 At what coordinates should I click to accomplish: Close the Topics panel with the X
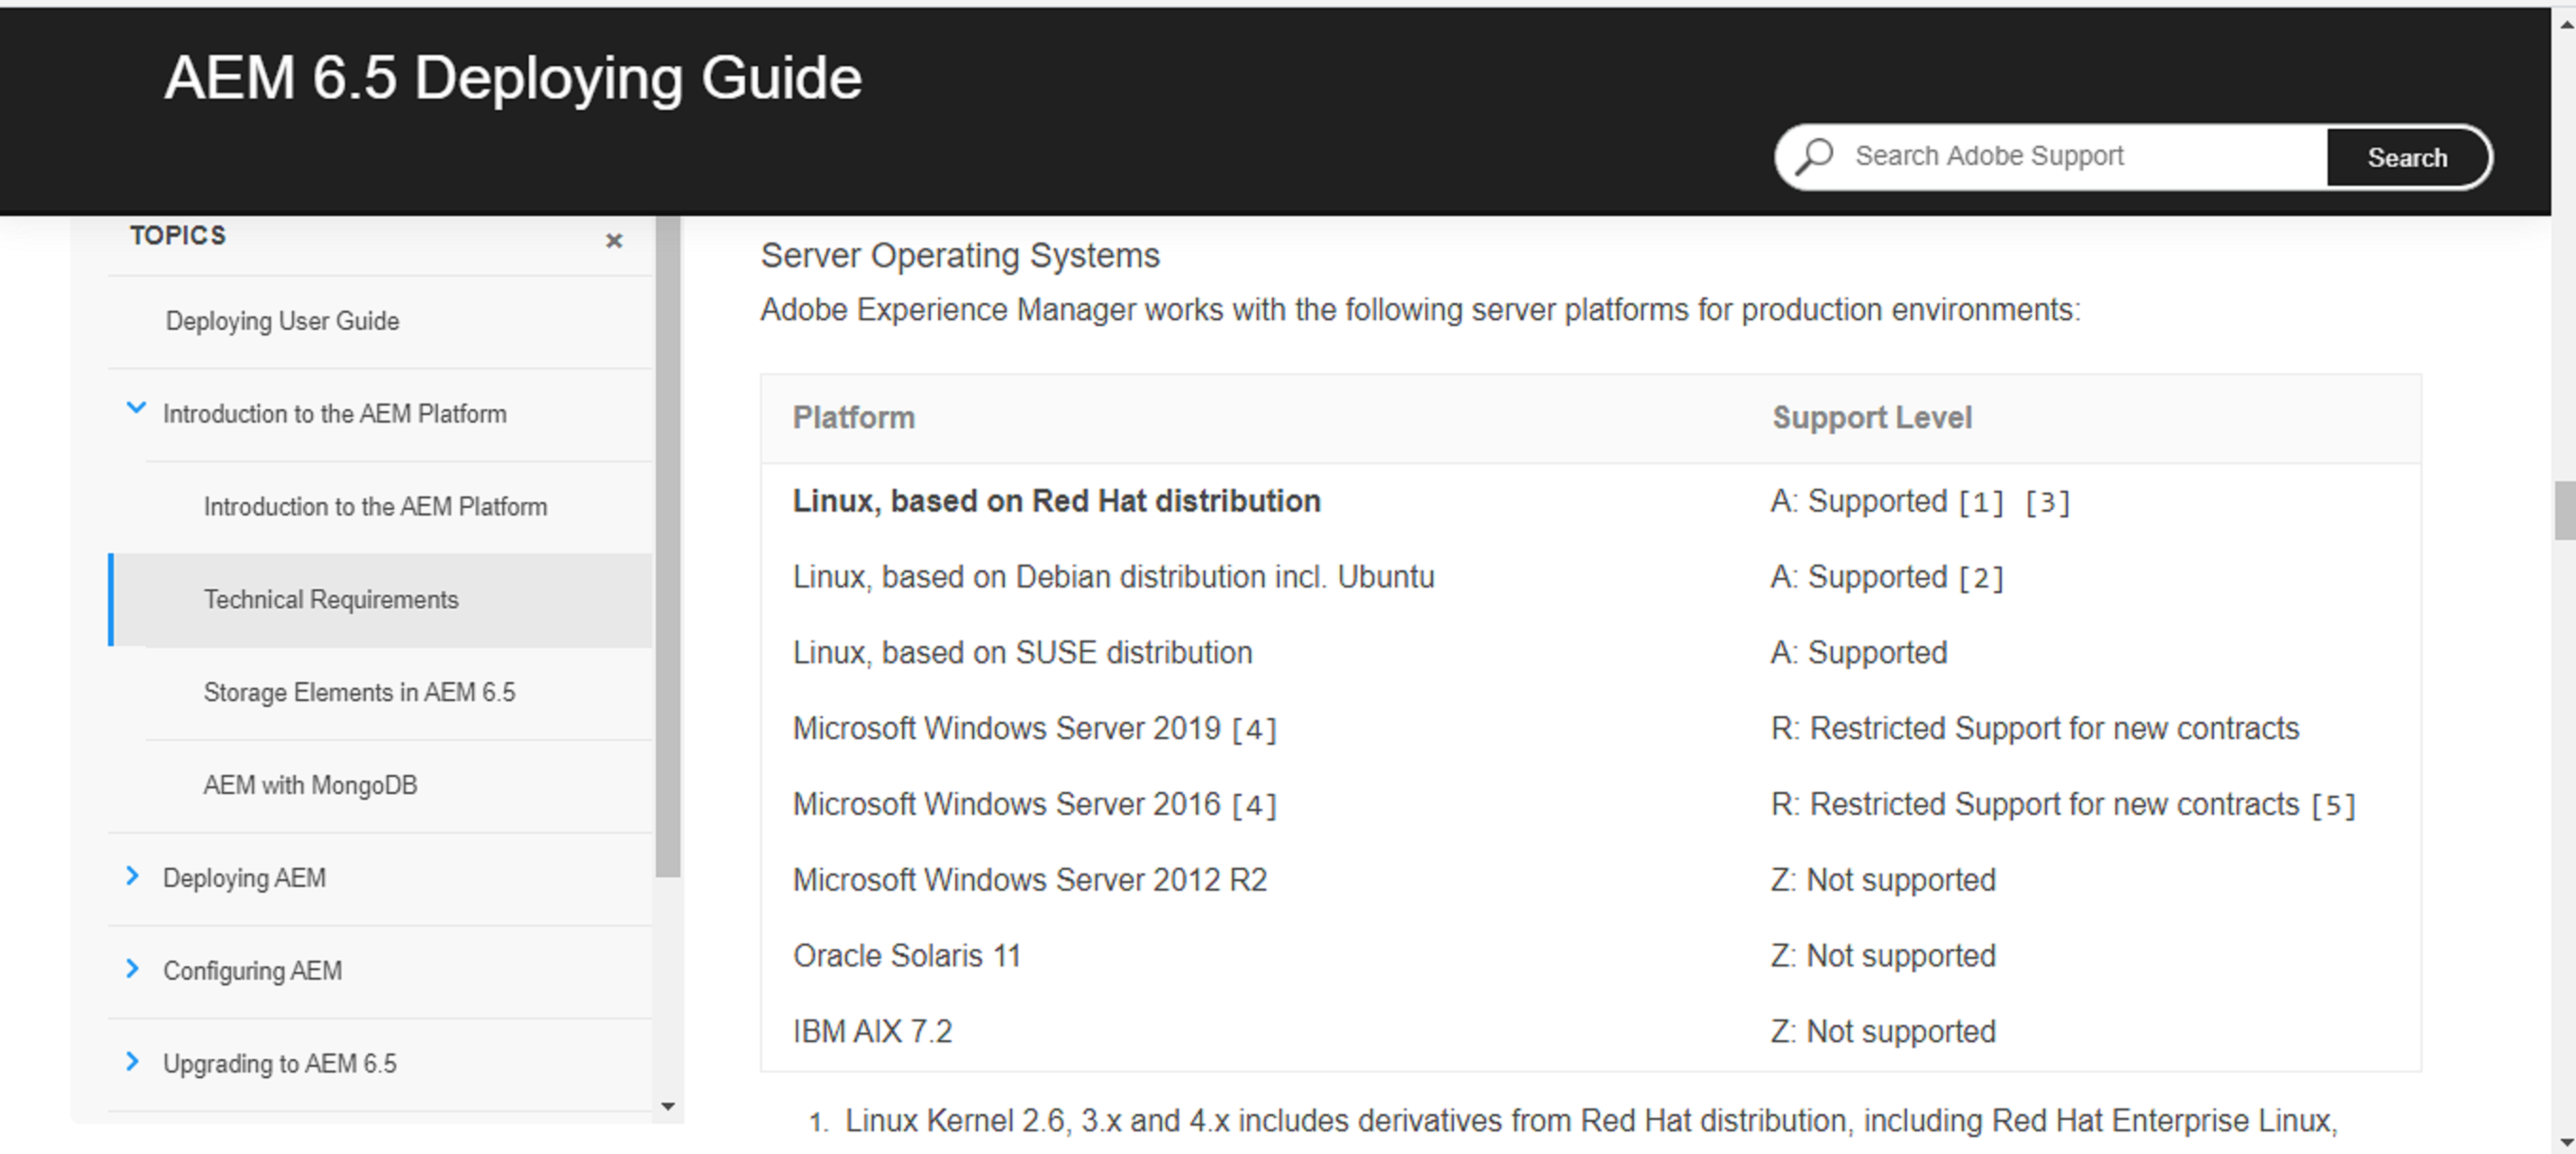point(614,240)
